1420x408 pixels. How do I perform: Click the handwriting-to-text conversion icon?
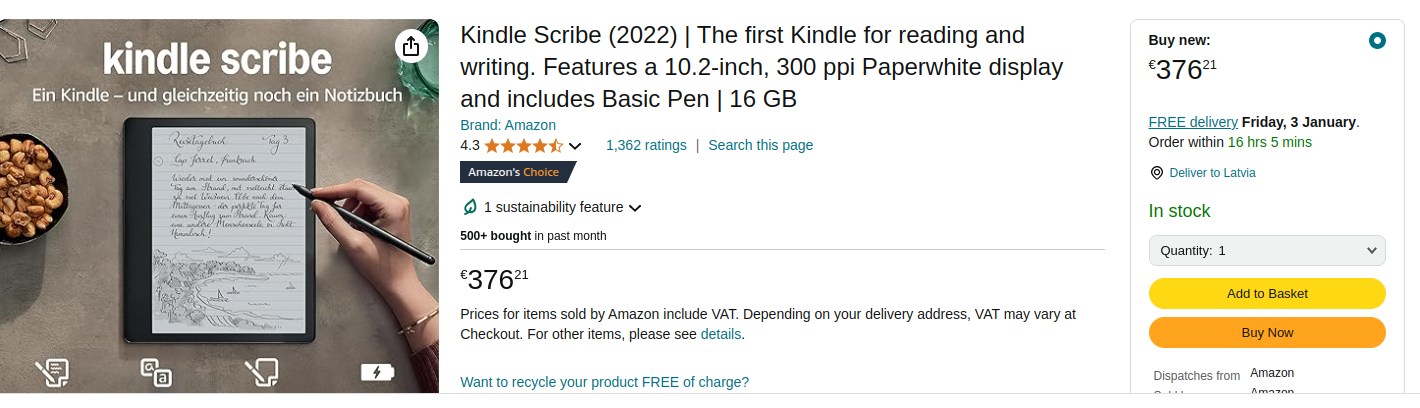tap(157, 373)
